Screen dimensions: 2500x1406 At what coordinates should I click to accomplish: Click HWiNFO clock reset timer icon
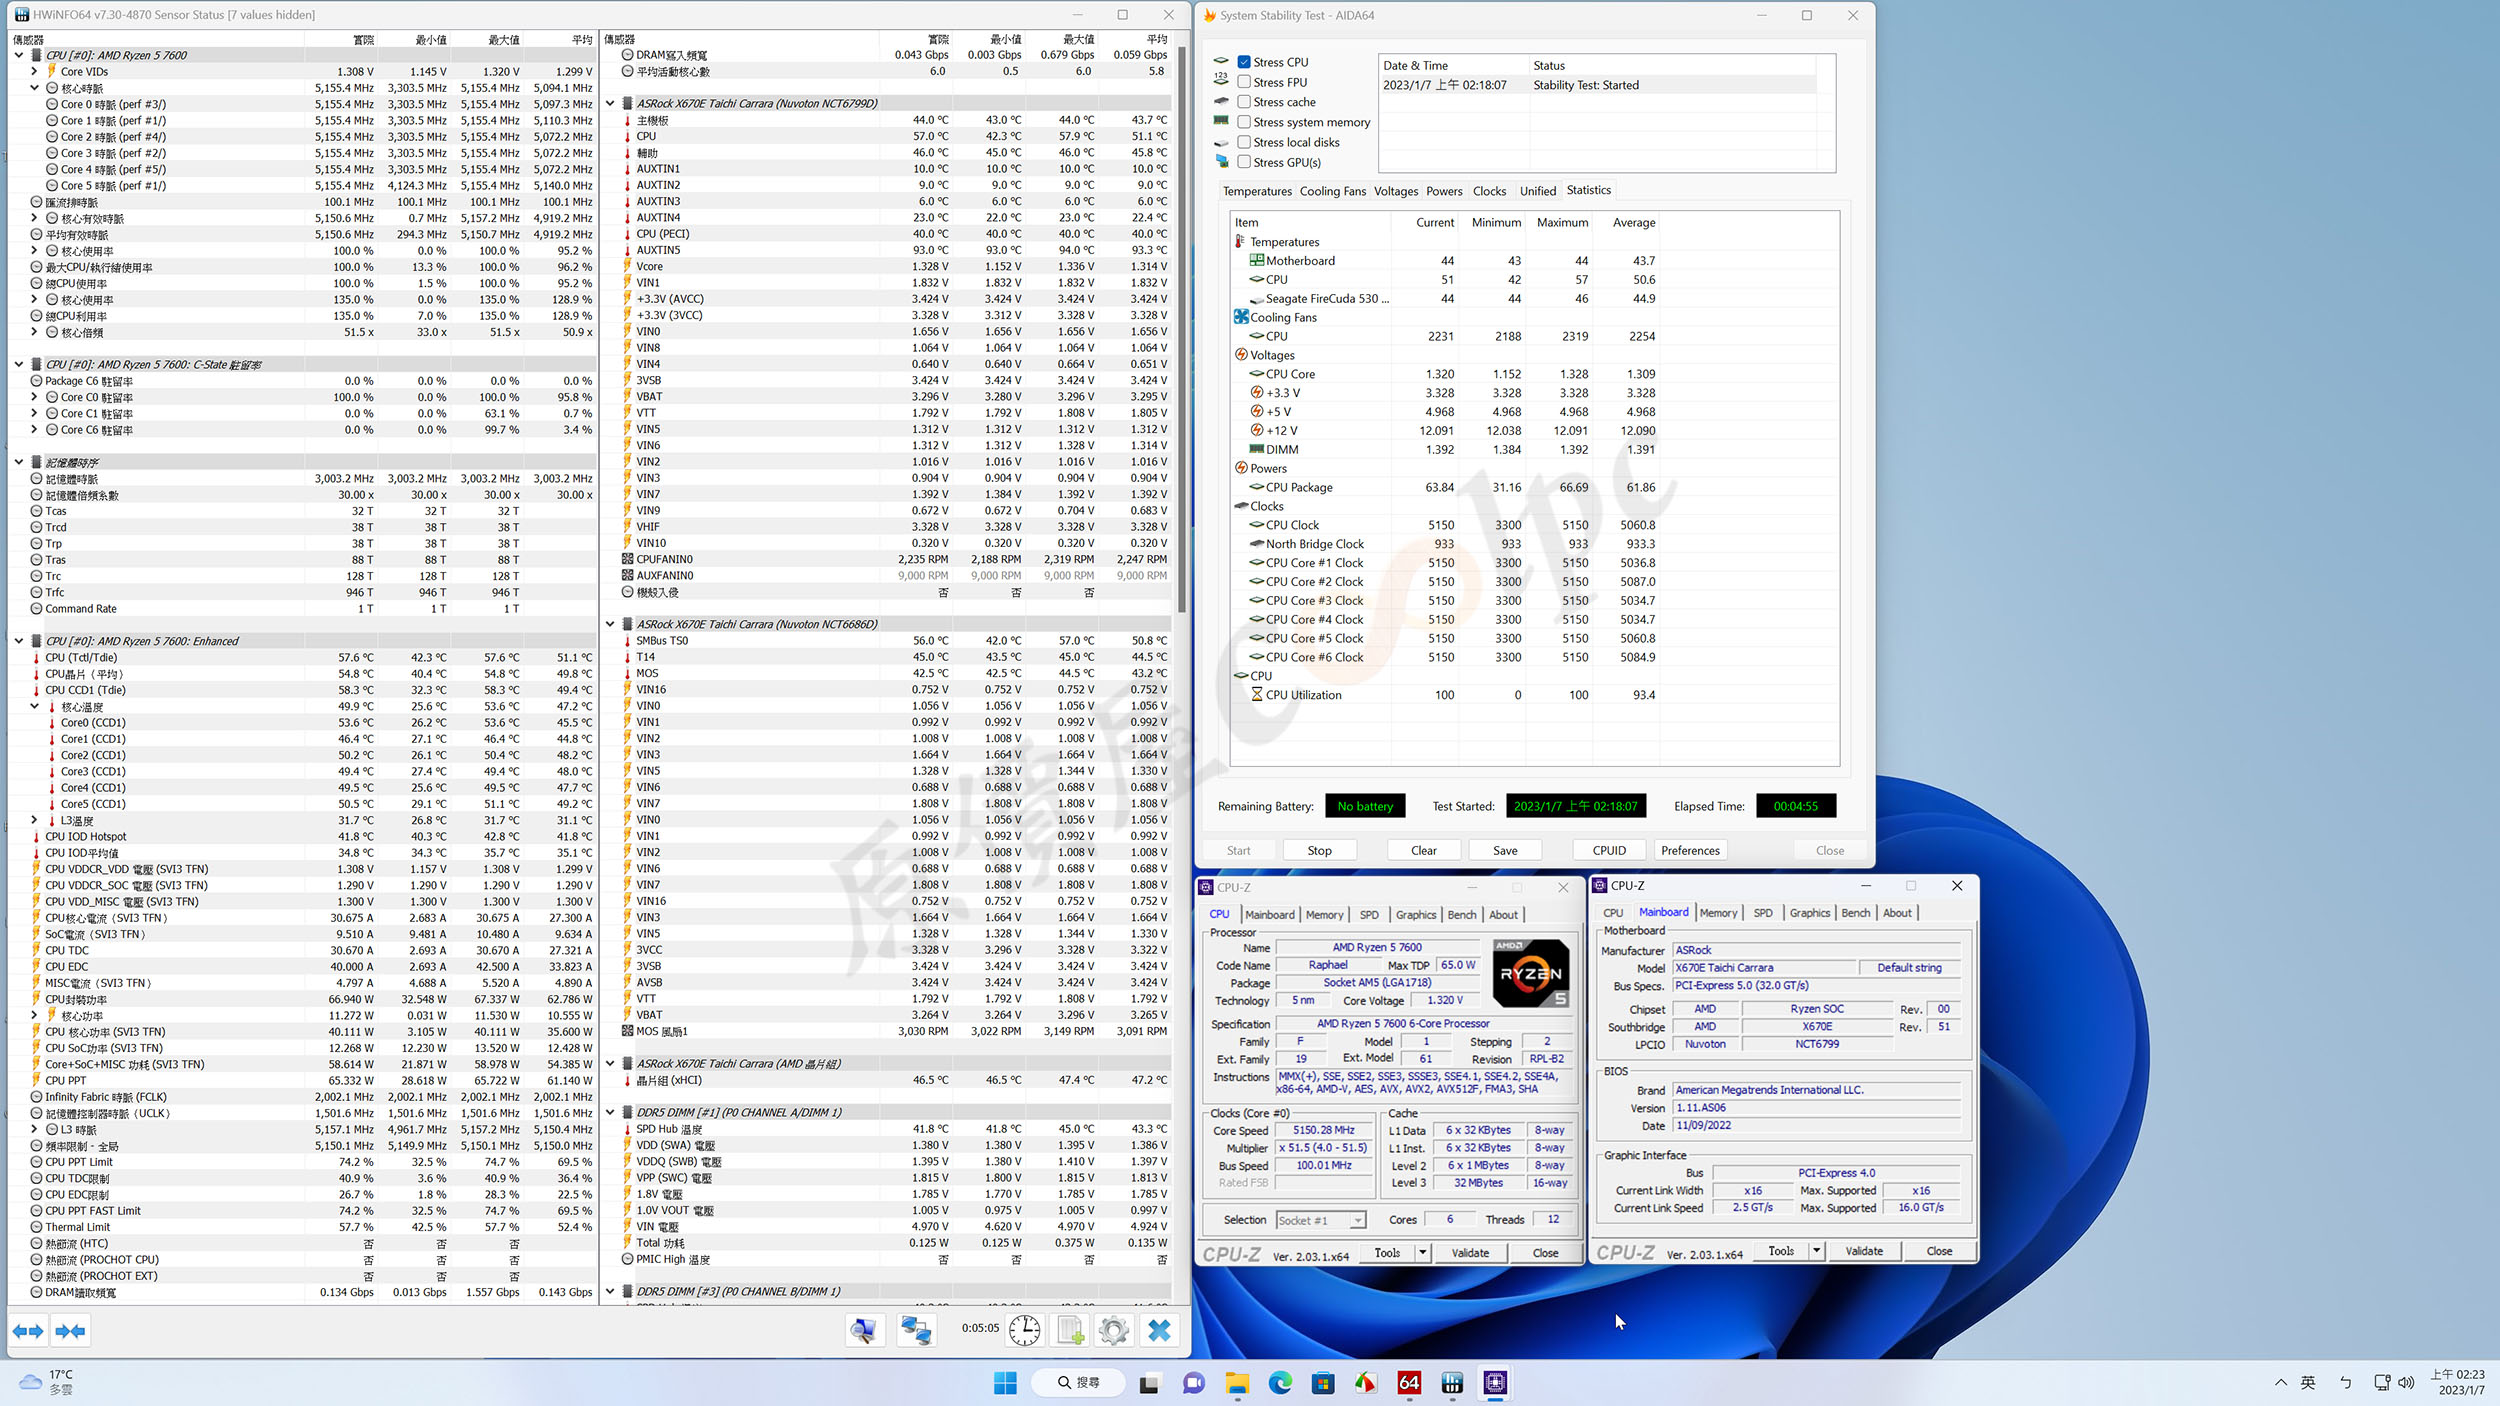(x=1024, y=1330)
